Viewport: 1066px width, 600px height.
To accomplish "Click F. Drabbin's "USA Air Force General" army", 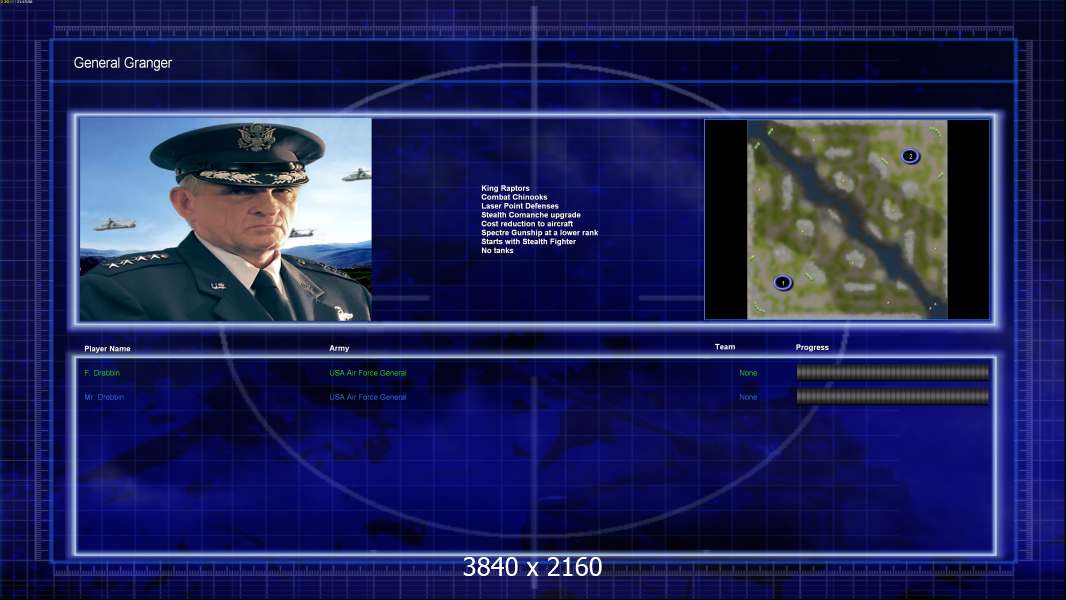I will [368, 373].
